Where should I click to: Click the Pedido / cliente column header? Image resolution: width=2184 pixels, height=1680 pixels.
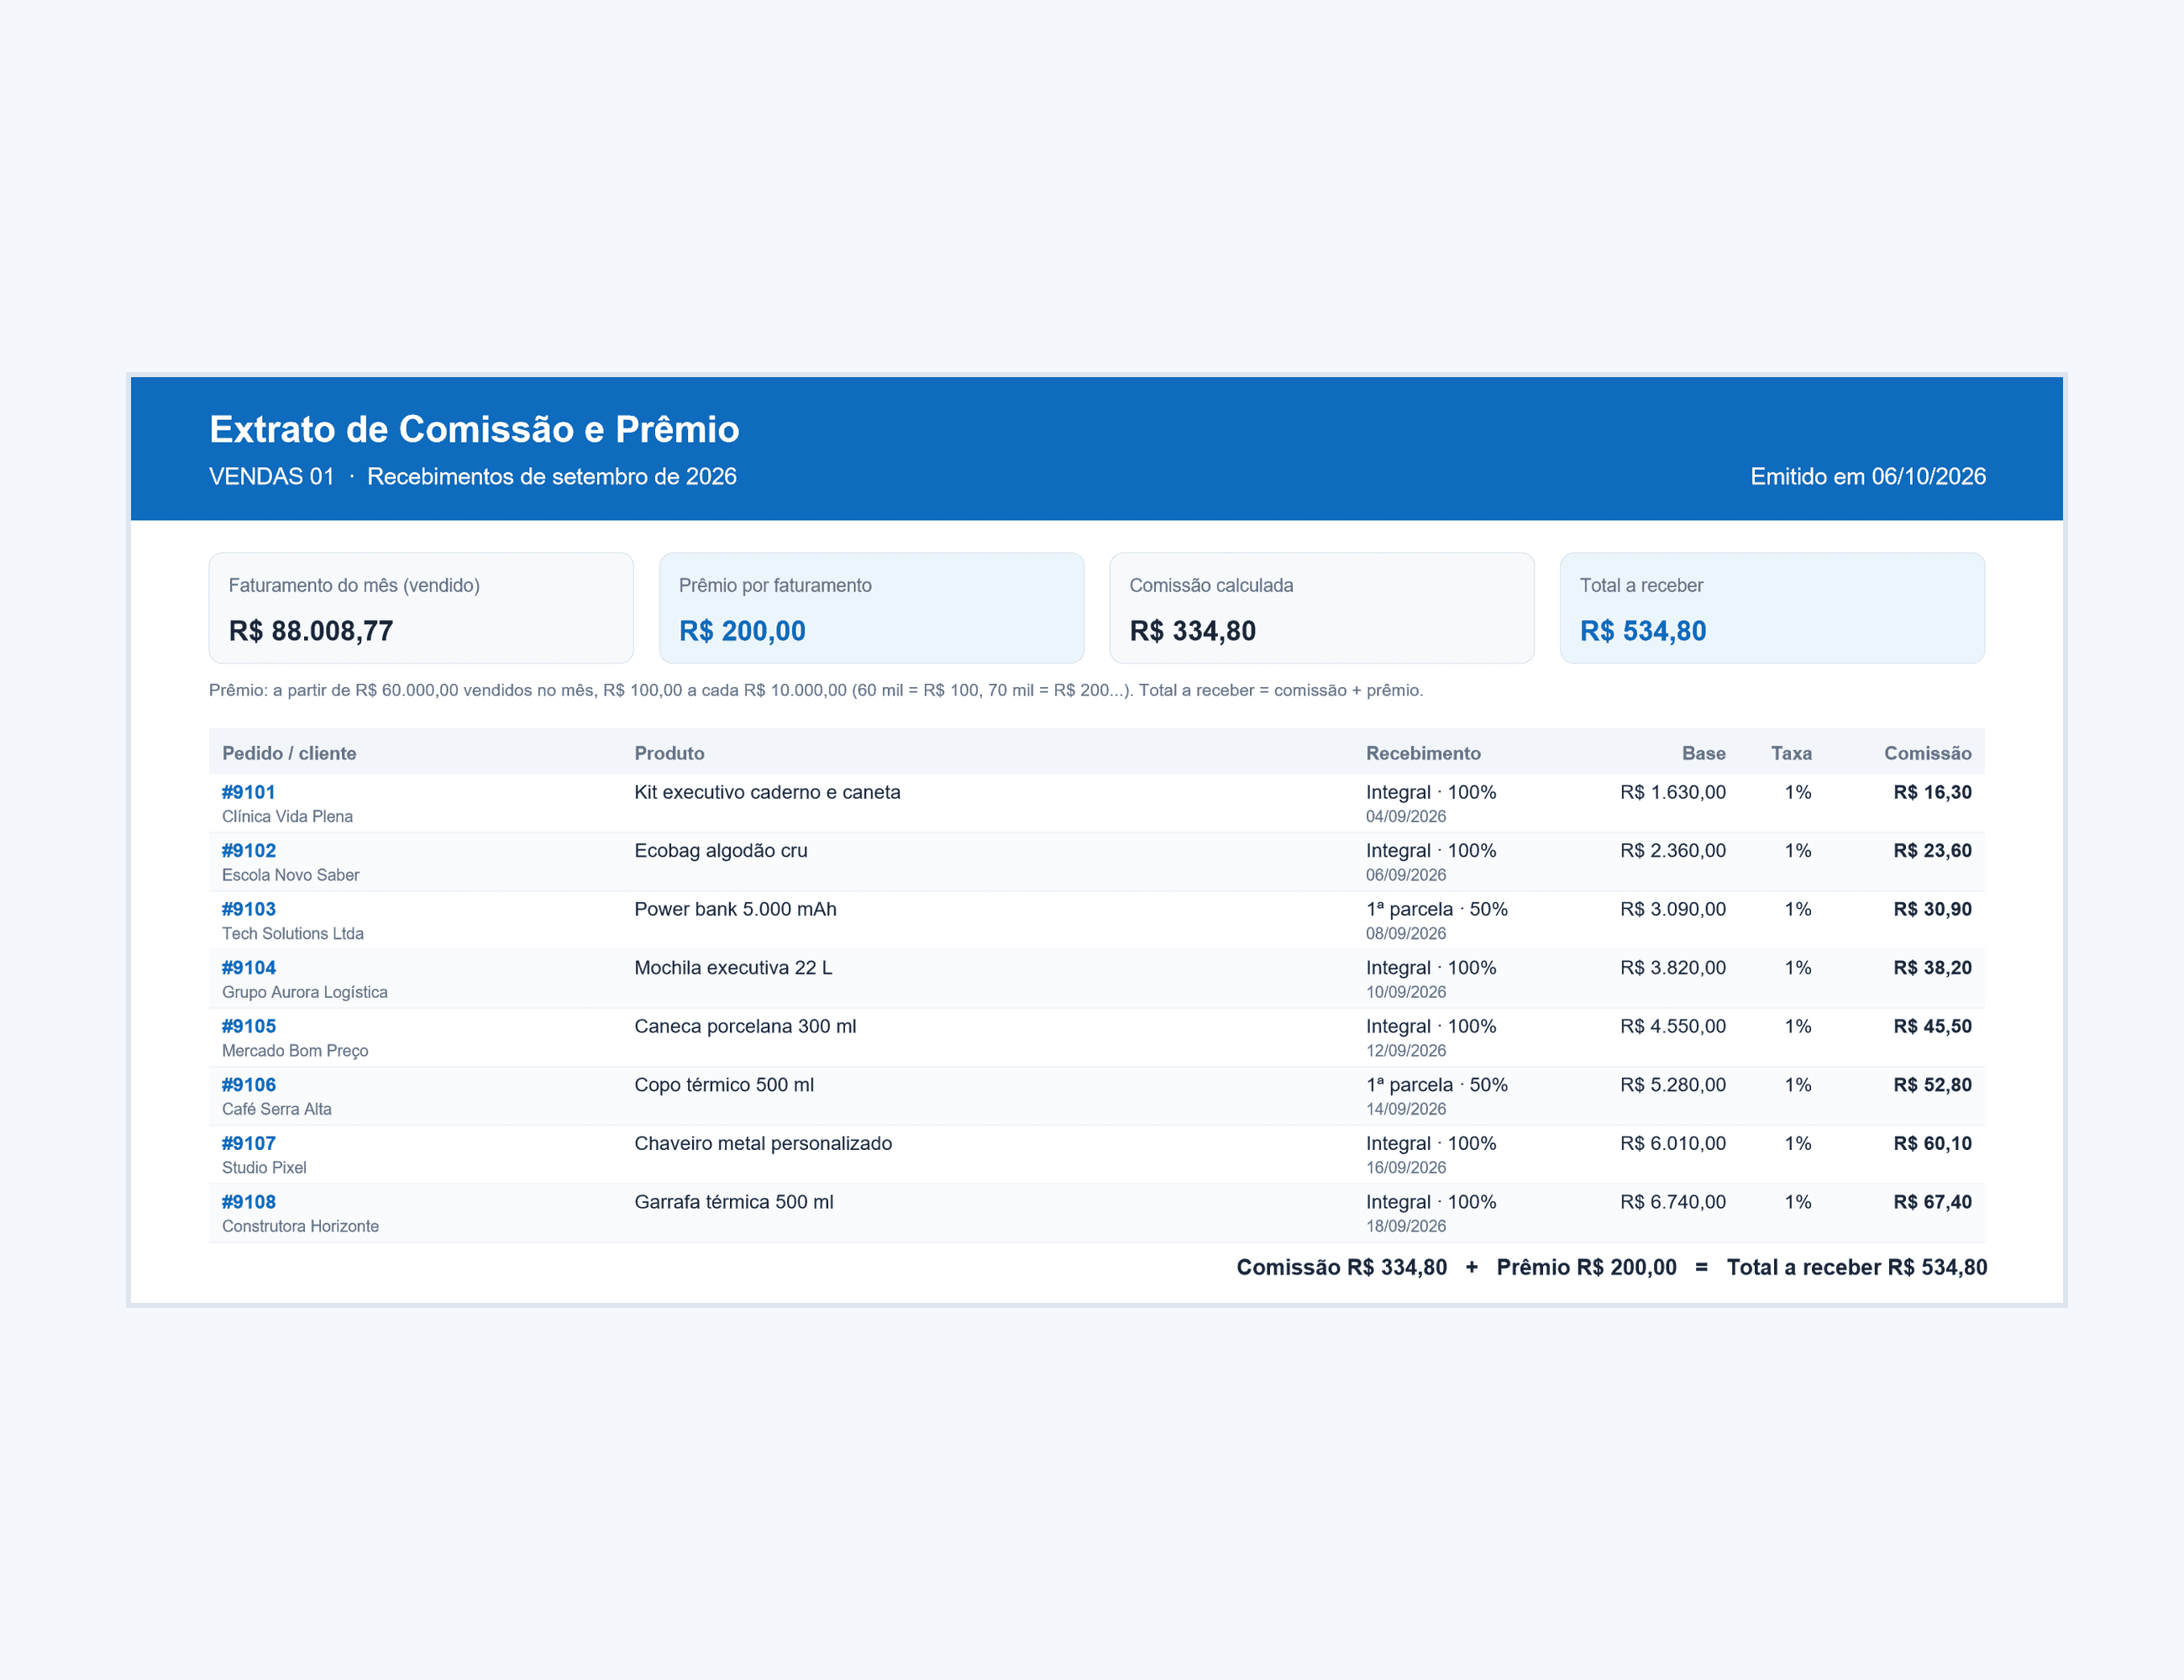pos(289,753)
